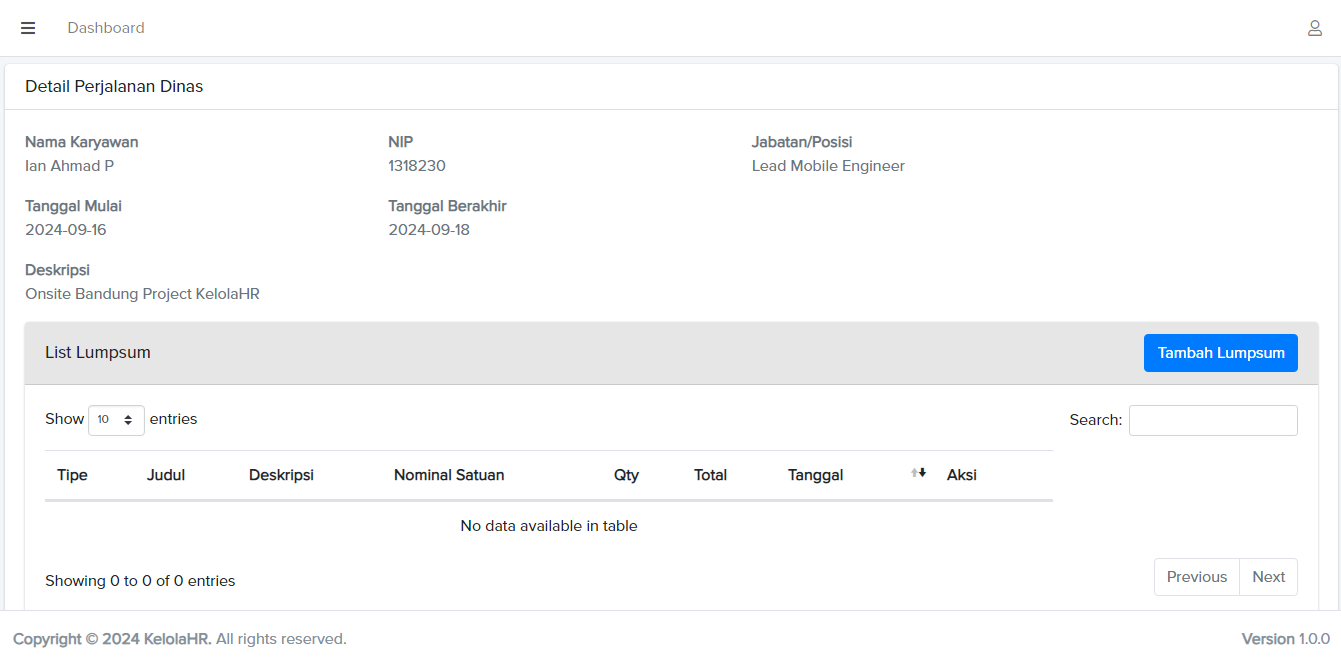Screen dimensions: 1341x667
Task: Open the Show entries count dropdown
Action: (x=116, y=420)
